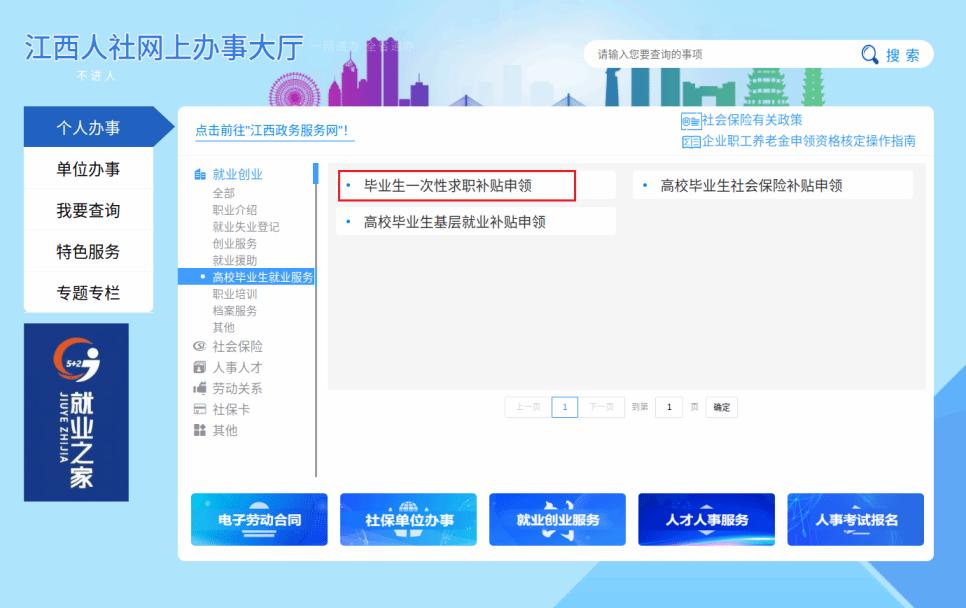Click the magnifier search icon

point(869,55)
